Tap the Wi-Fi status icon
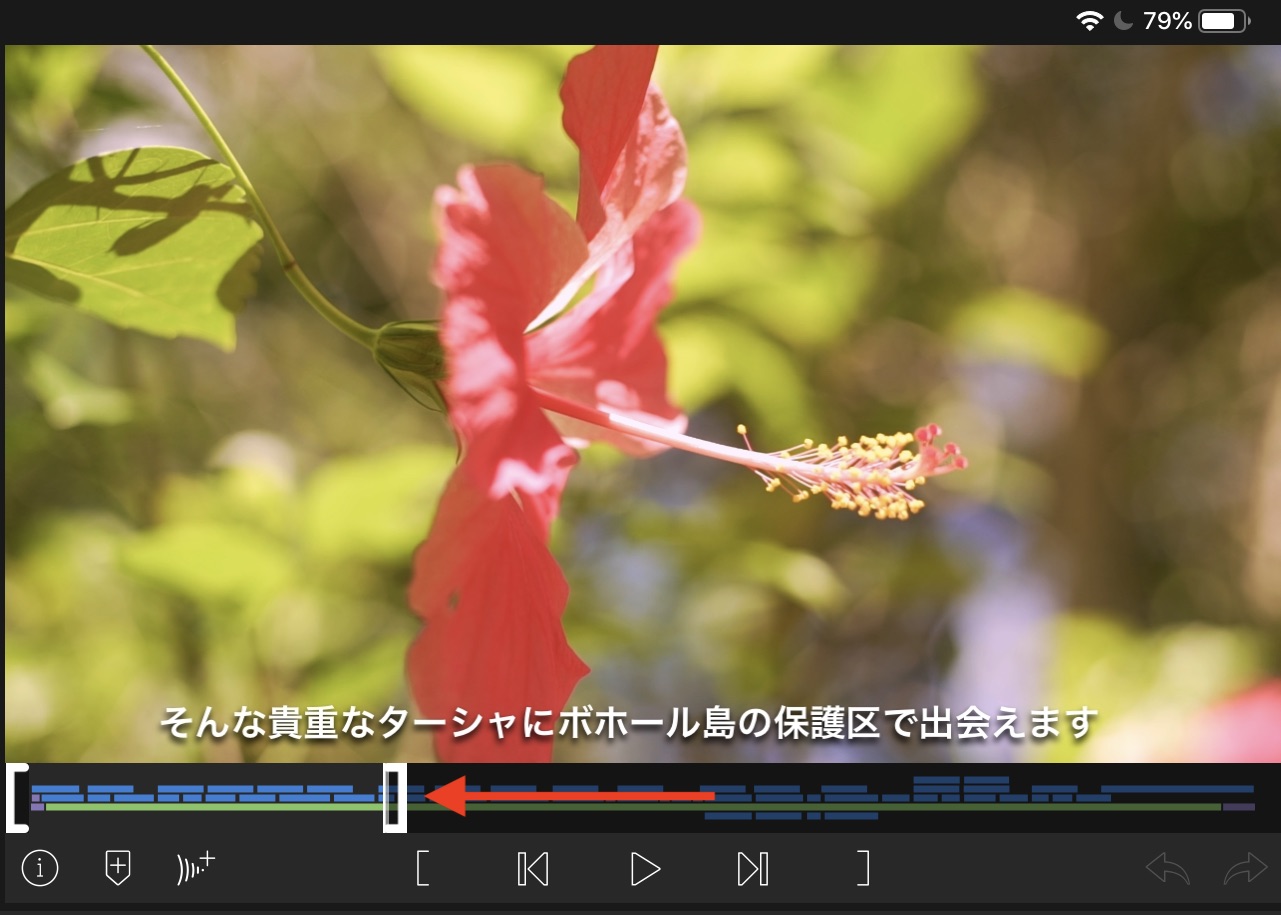1281x915 pixels. pyautogui.click(x=1089, y=21)
